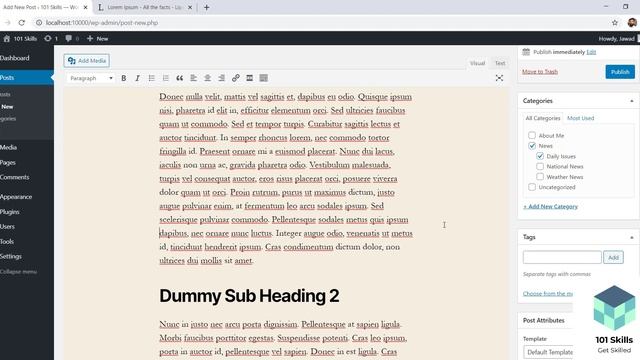Open the Comments menu
This screenshot has height=360, width=640.
coord(15,177)
